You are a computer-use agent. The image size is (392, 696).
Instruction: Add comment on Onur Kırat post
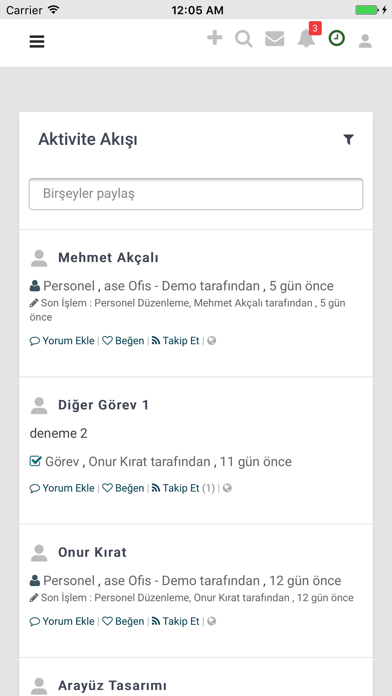(62, 621)
